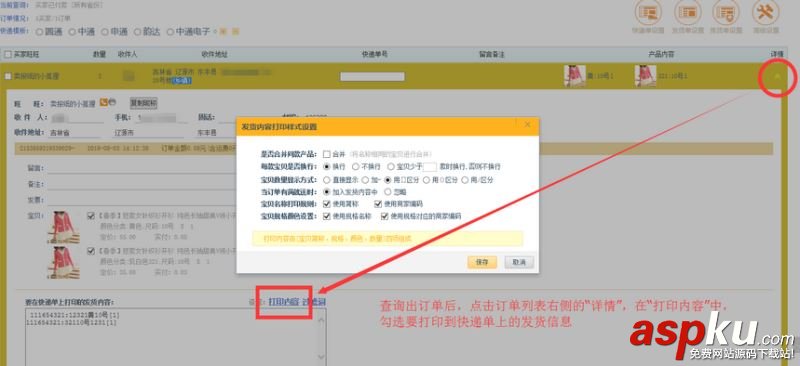The height and width of the screenshot is (366, 800).
Task: Collapse order details with the yellow arrow
Action: [x=777, y=76]
